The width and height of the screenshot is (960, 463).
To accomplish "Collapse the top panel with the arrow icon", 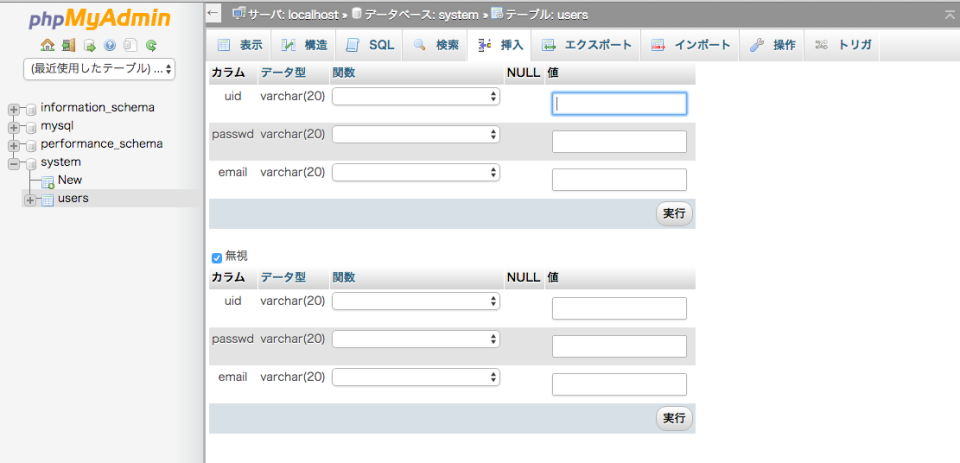I will tap(949, 15).
